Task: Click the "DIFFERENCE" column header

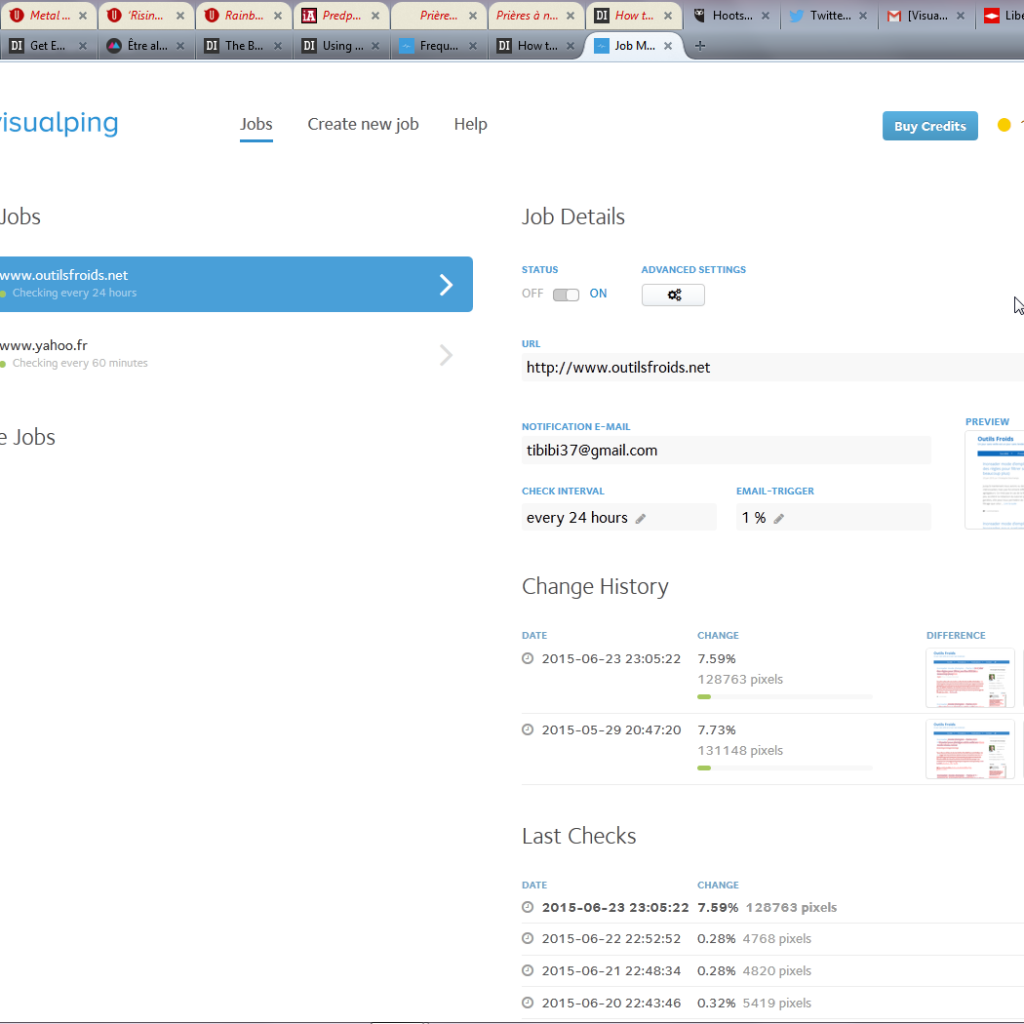Action: [x=956, y=635]
